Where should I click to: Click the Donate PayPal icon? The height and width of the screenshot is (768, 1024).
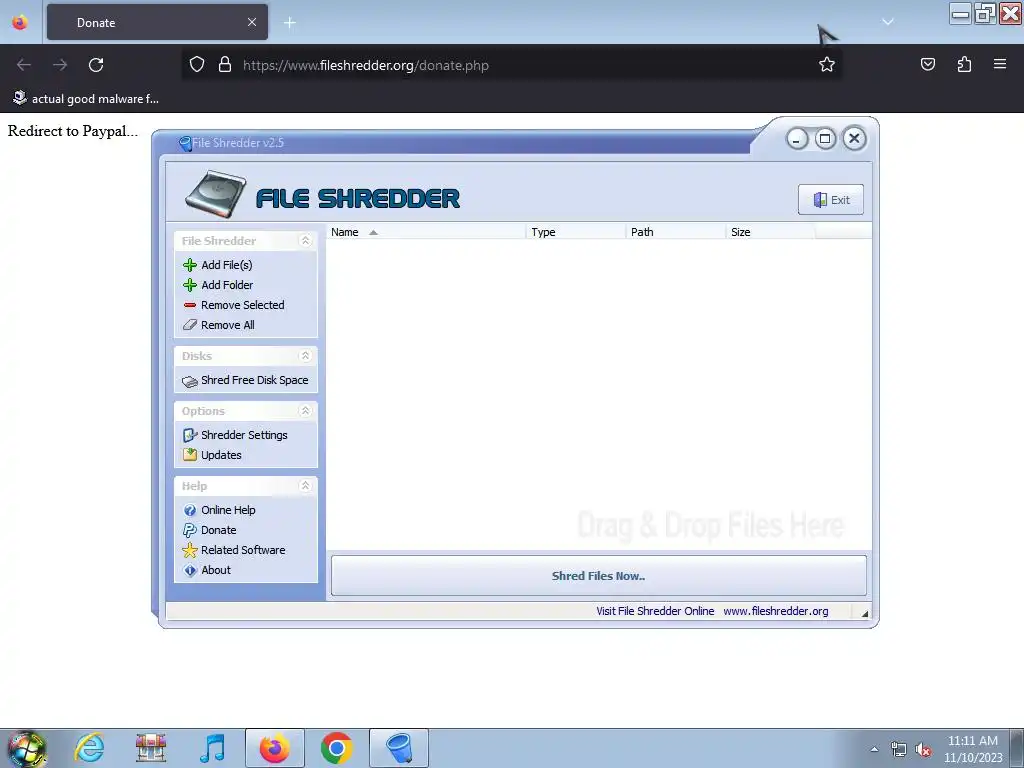190,530
